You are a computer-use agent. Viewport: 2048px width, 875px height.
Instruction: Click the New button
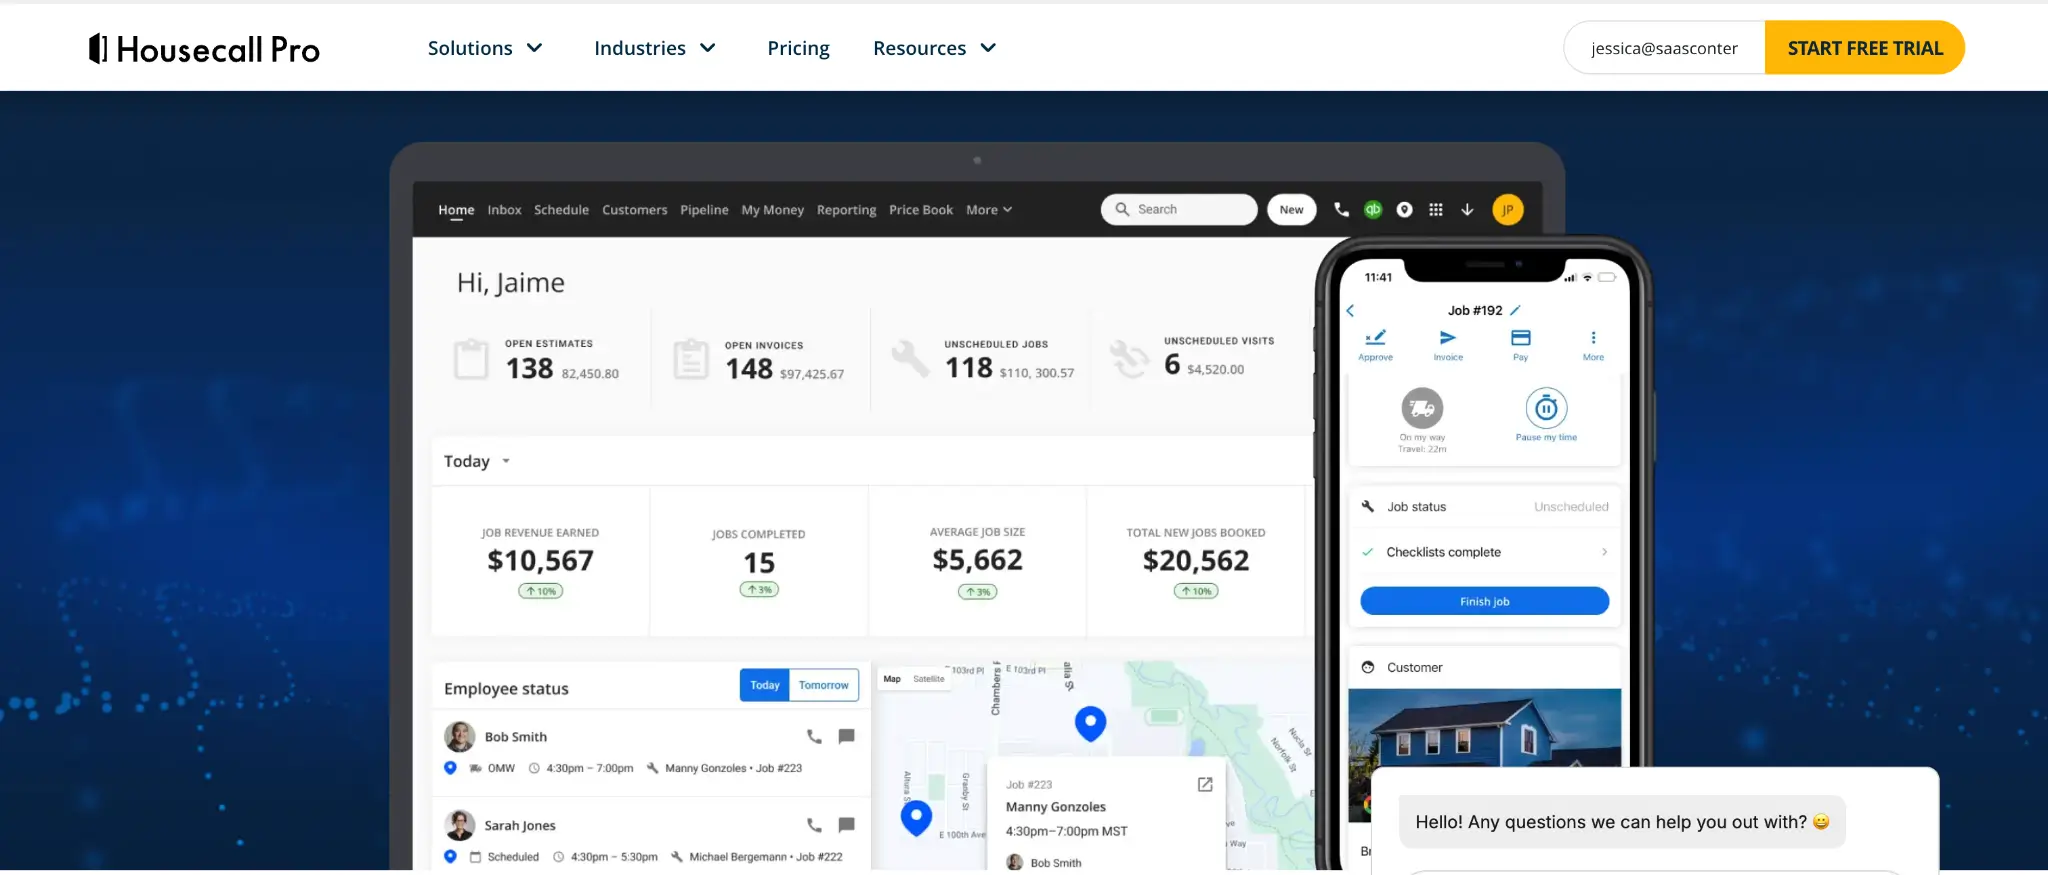[x=1291, y=210]
